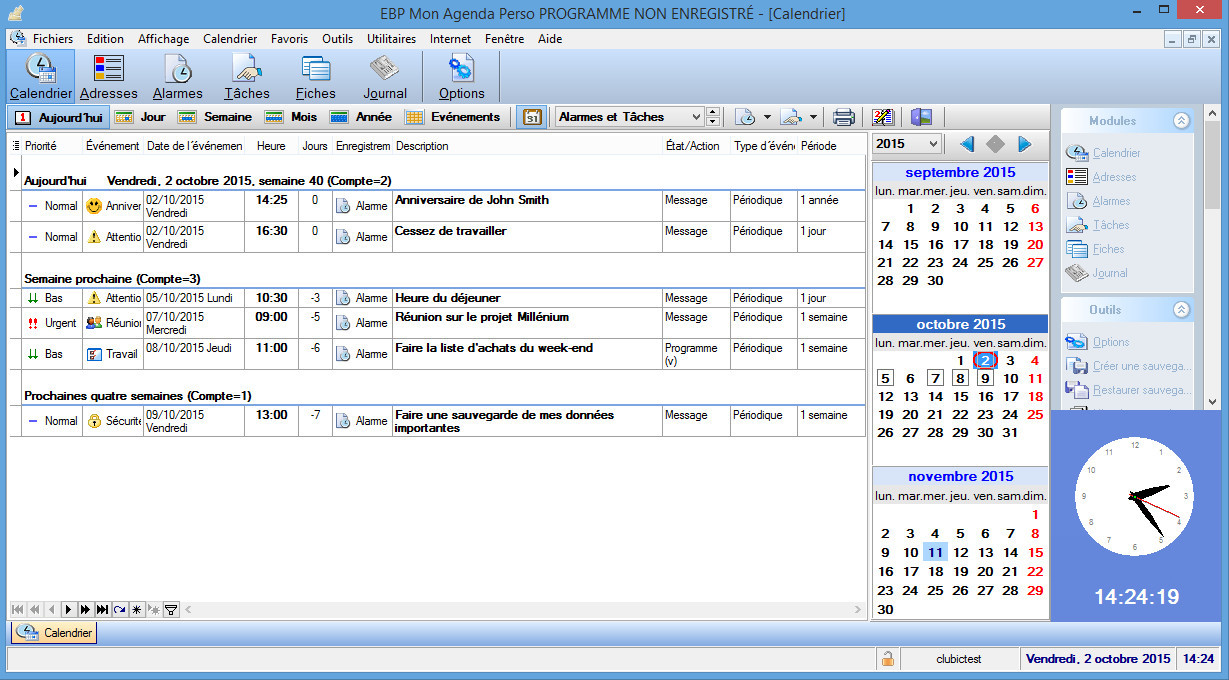Select the Adresses toolbar icon
Image resolution: width=1229 pixels, height=680 pixels.
[x=108, y=76]
